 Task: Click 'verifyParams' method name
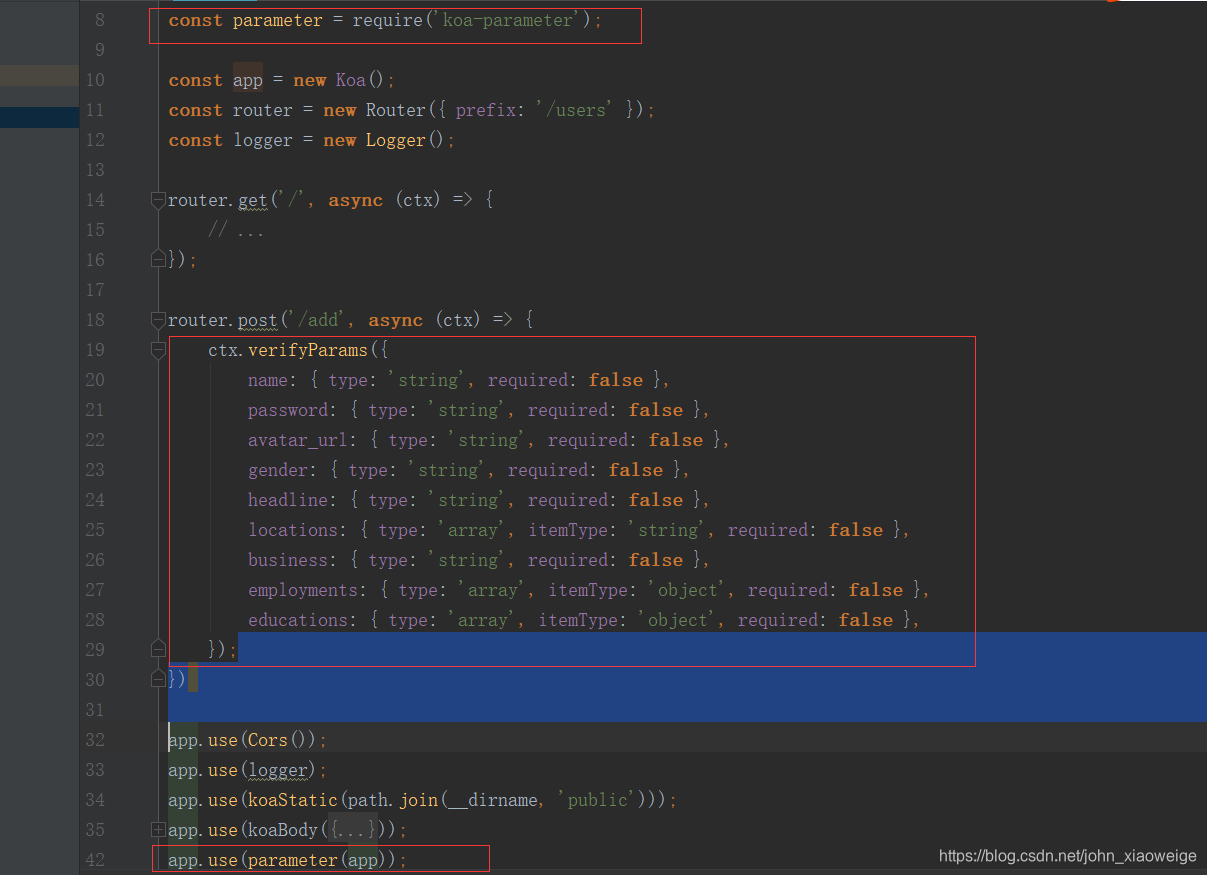coord(308,350)
